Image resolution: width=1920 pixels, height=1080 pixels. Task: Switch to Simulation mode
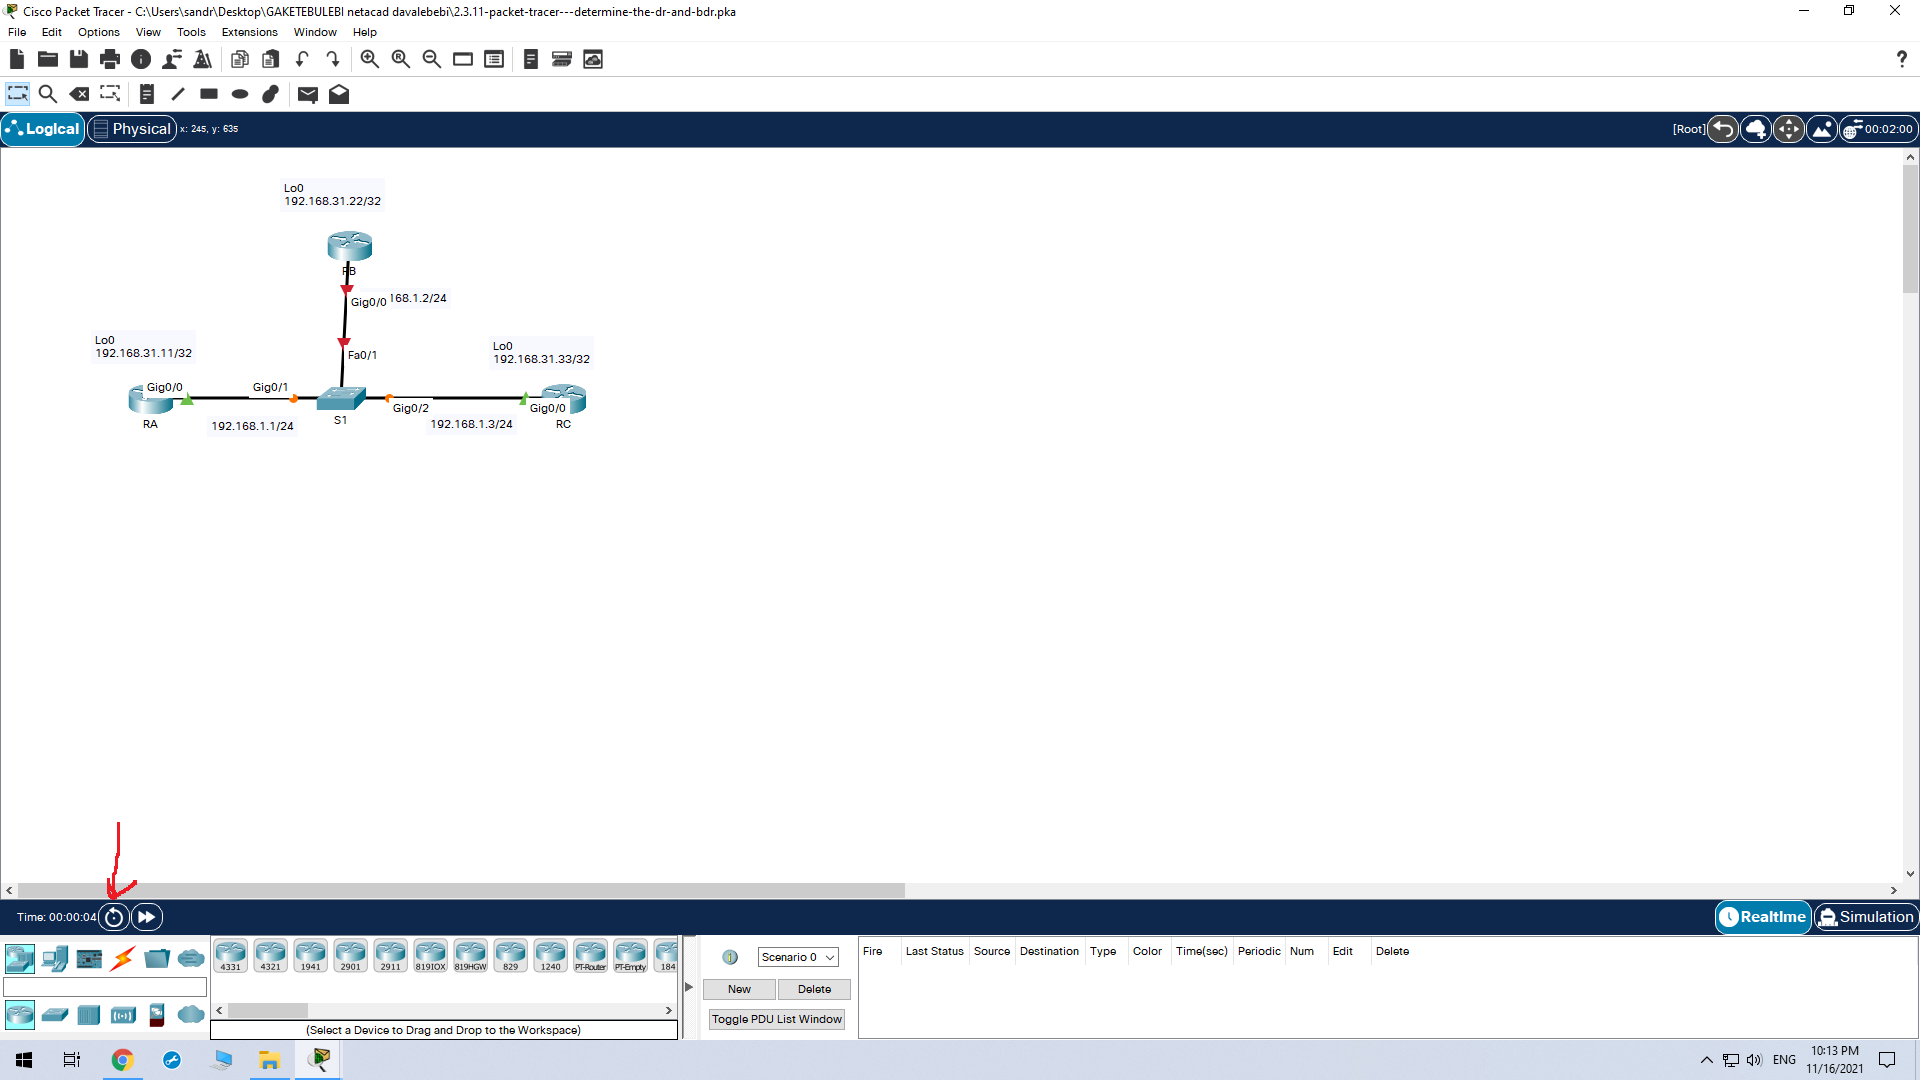click(1866, 917)
